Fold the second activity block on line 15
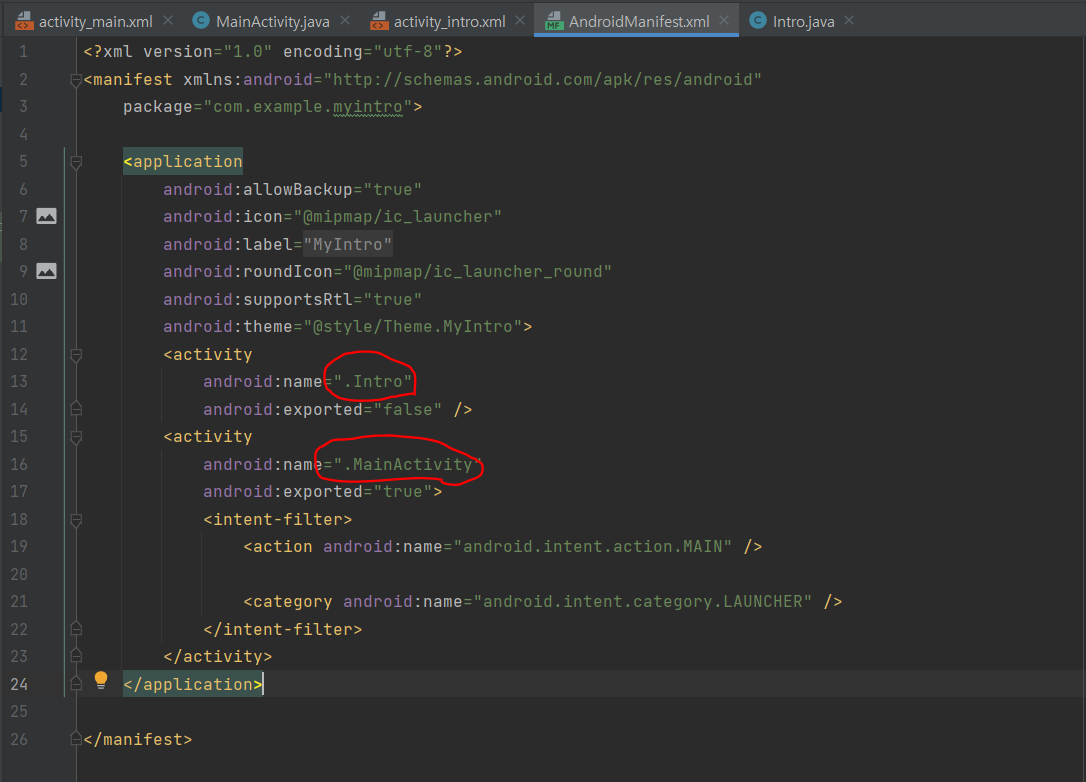This screenshot has height=782, width=1086. pos(76,437)
